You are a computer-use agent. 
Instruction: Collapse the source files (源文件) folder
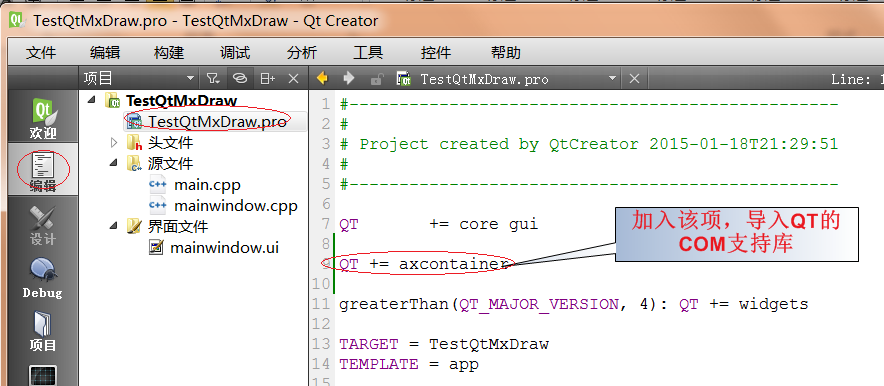(x=114, y=163)
